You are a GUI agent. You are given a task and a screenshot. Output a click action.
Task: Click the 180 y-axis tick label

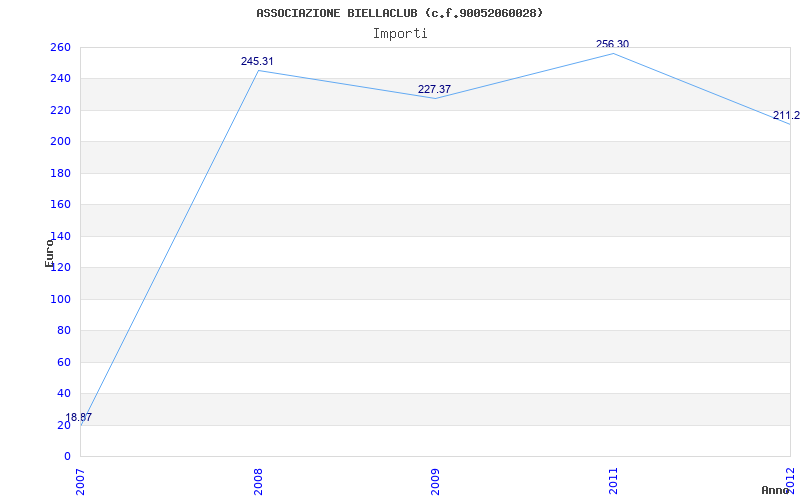(x=60, y=173)
